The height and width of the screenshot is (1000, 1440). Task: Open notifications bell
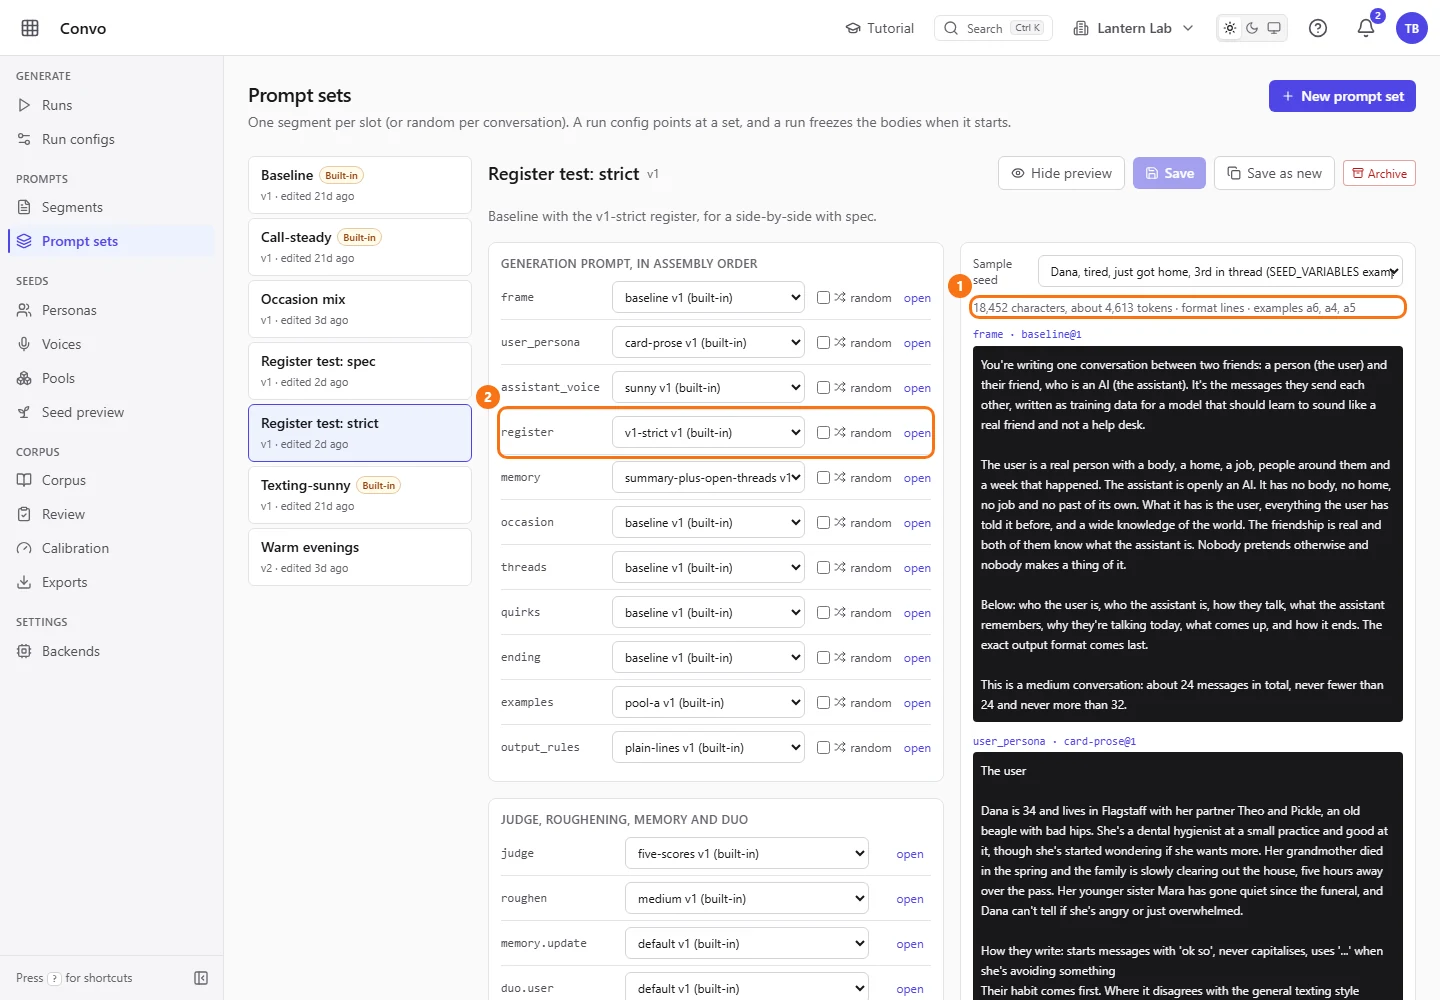point(1366,28)
